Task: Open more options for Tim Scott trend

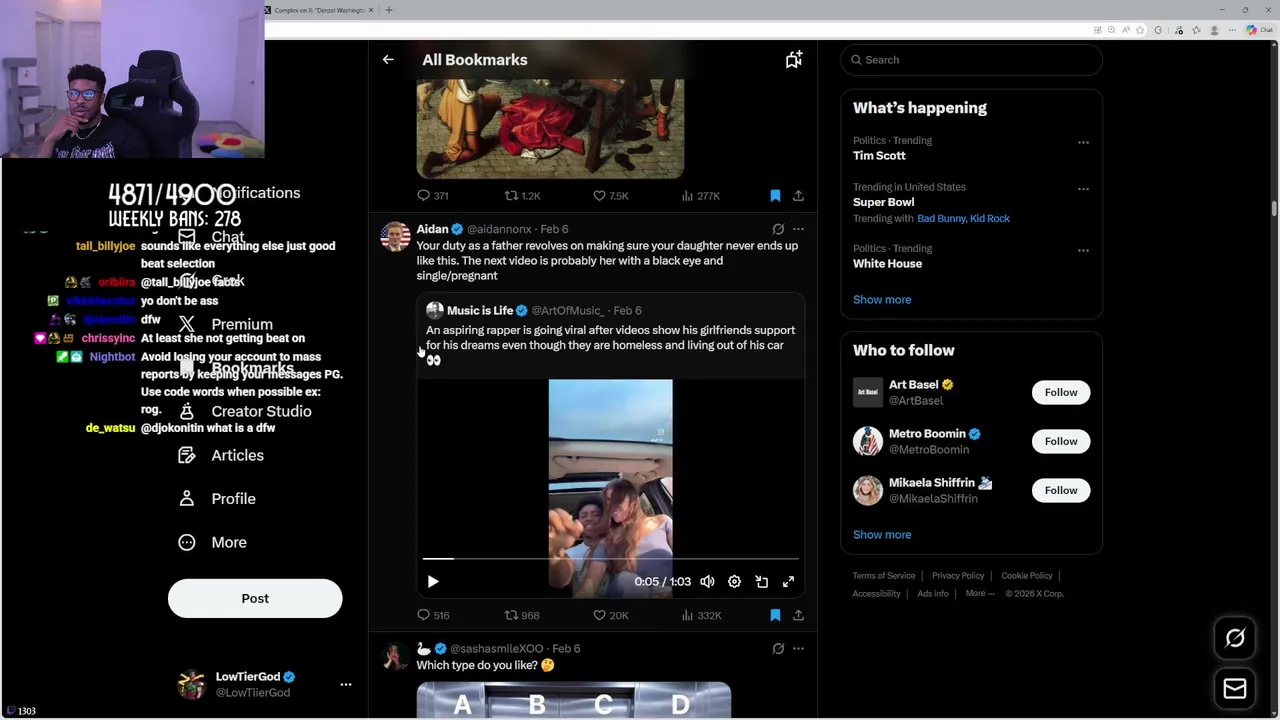Action: pos(1083,142)
